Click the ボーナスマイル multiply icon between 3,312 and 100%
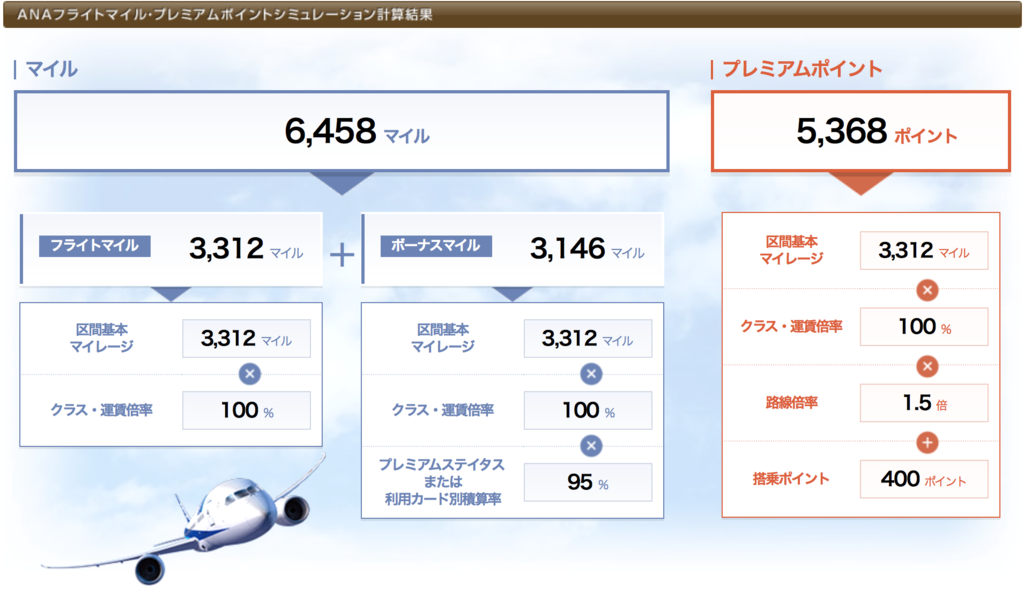Image resolution: width=1024 pixels, height=602 pixels. pyautogui.click(x=591, y=374)
